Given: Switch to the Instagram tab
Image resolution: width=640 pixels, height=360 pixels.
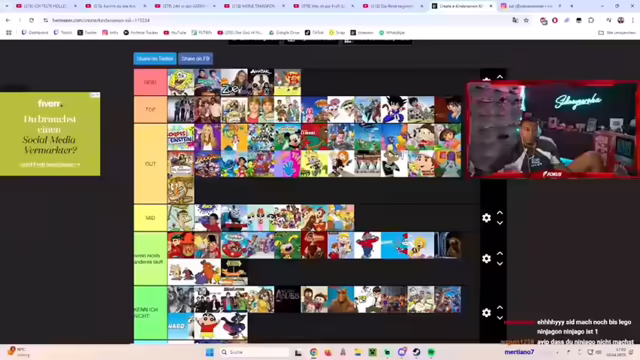Looking at the screenshot, I should 531,6.
